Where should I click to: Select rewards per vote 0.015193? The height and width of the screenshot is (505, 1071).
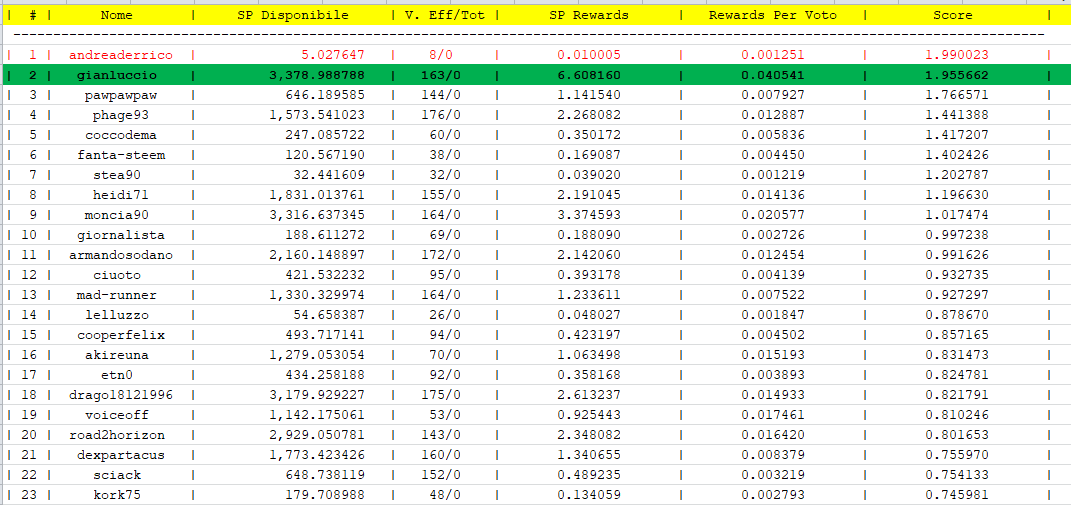point(773,355)
